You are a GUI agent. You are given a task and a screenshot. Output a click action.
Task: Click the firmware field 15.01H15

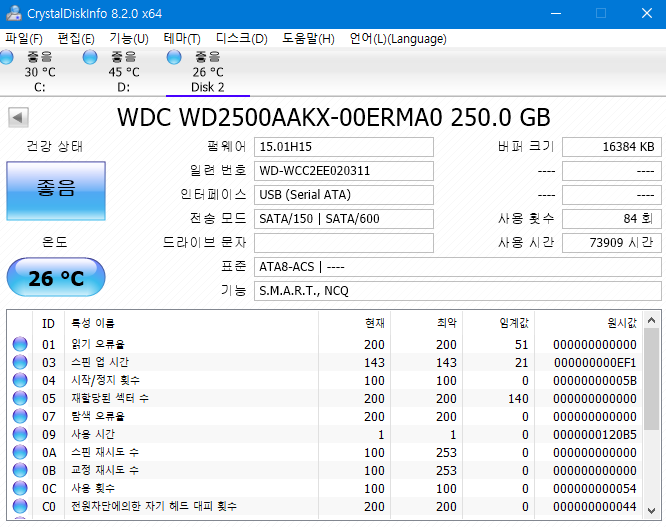click(x=344, y=147)
